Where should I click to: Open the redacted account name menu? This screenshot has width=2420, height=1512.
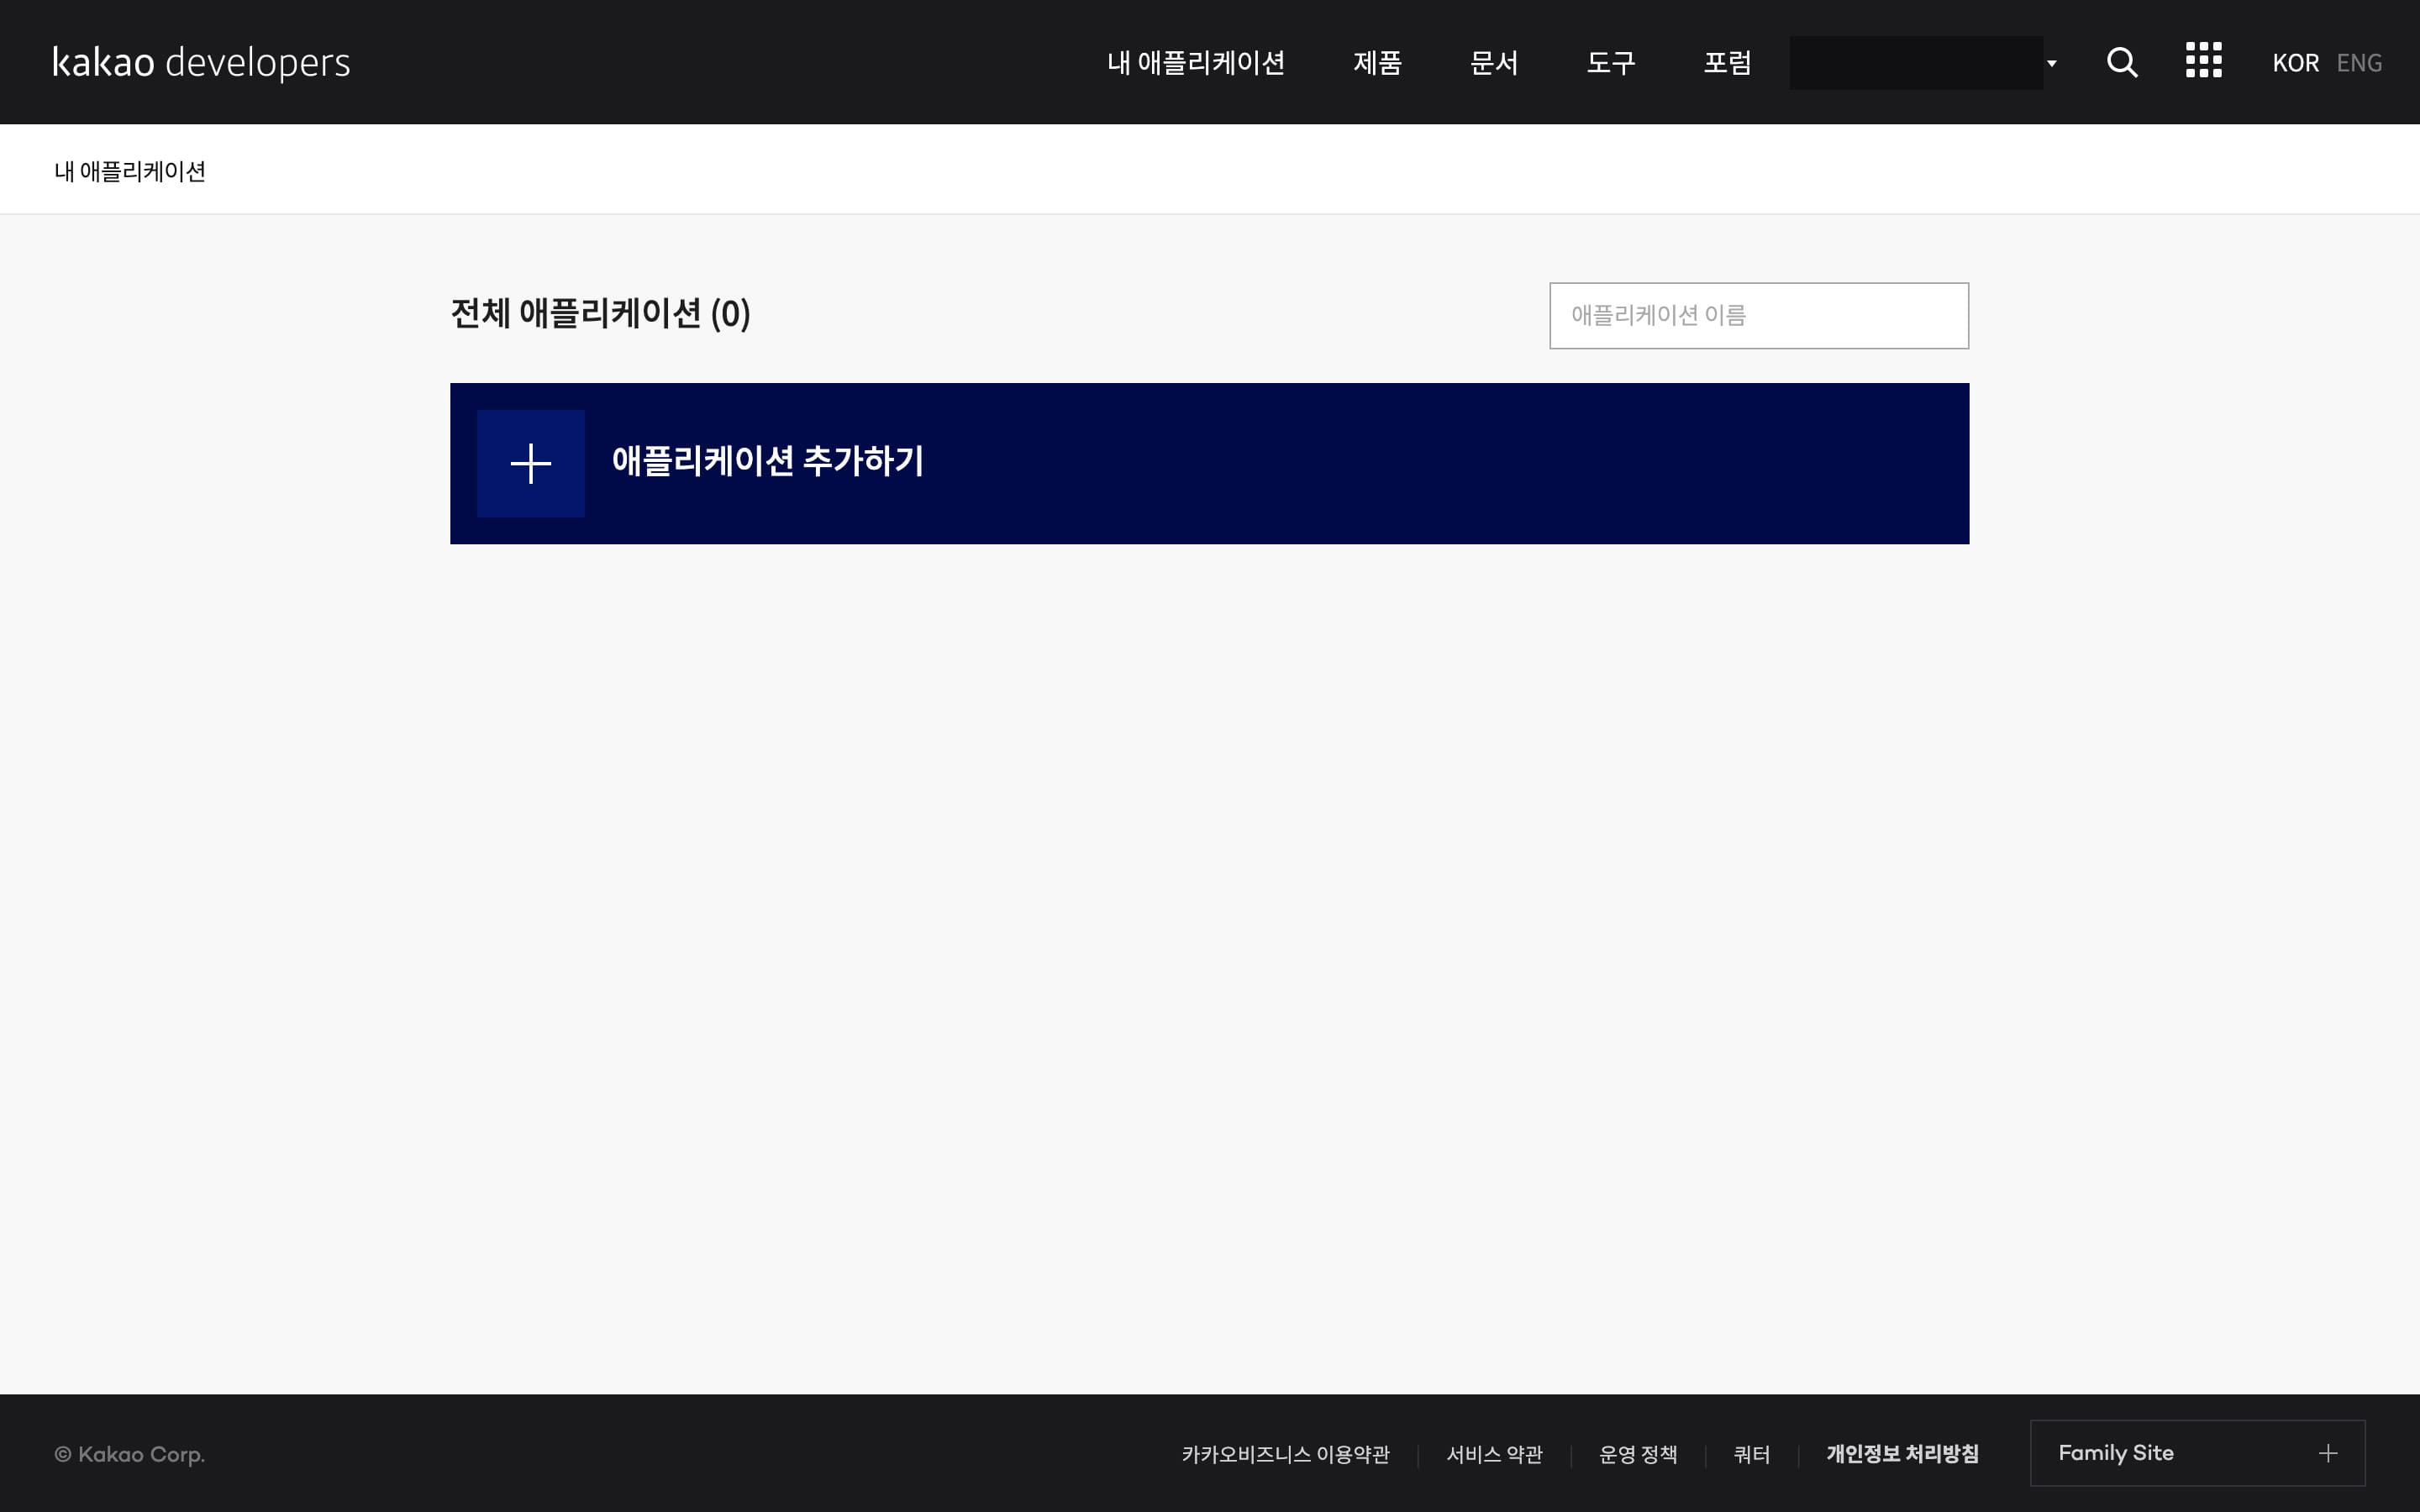[x=1915, y=62]
